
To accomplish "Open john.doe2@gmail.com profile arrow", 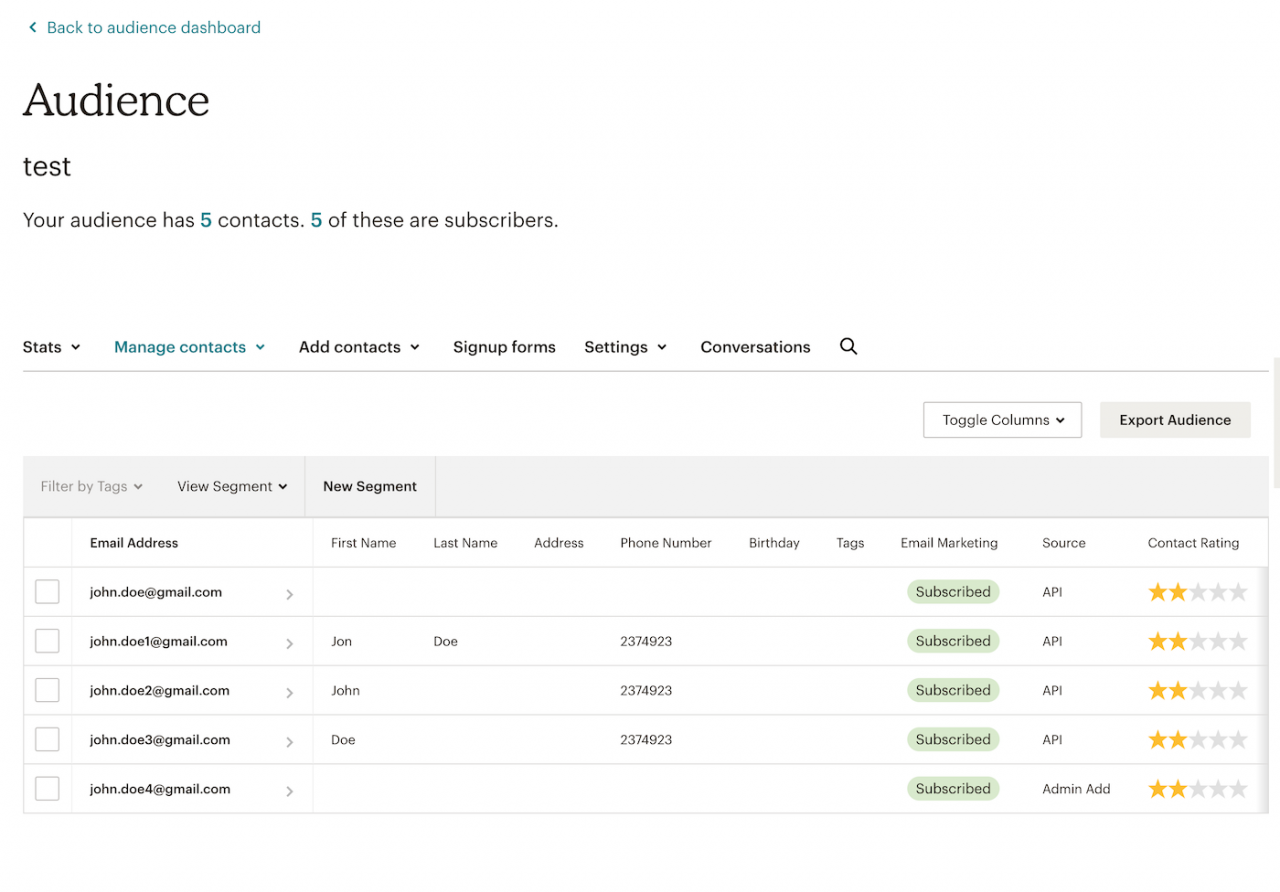I will coord(289,692).
